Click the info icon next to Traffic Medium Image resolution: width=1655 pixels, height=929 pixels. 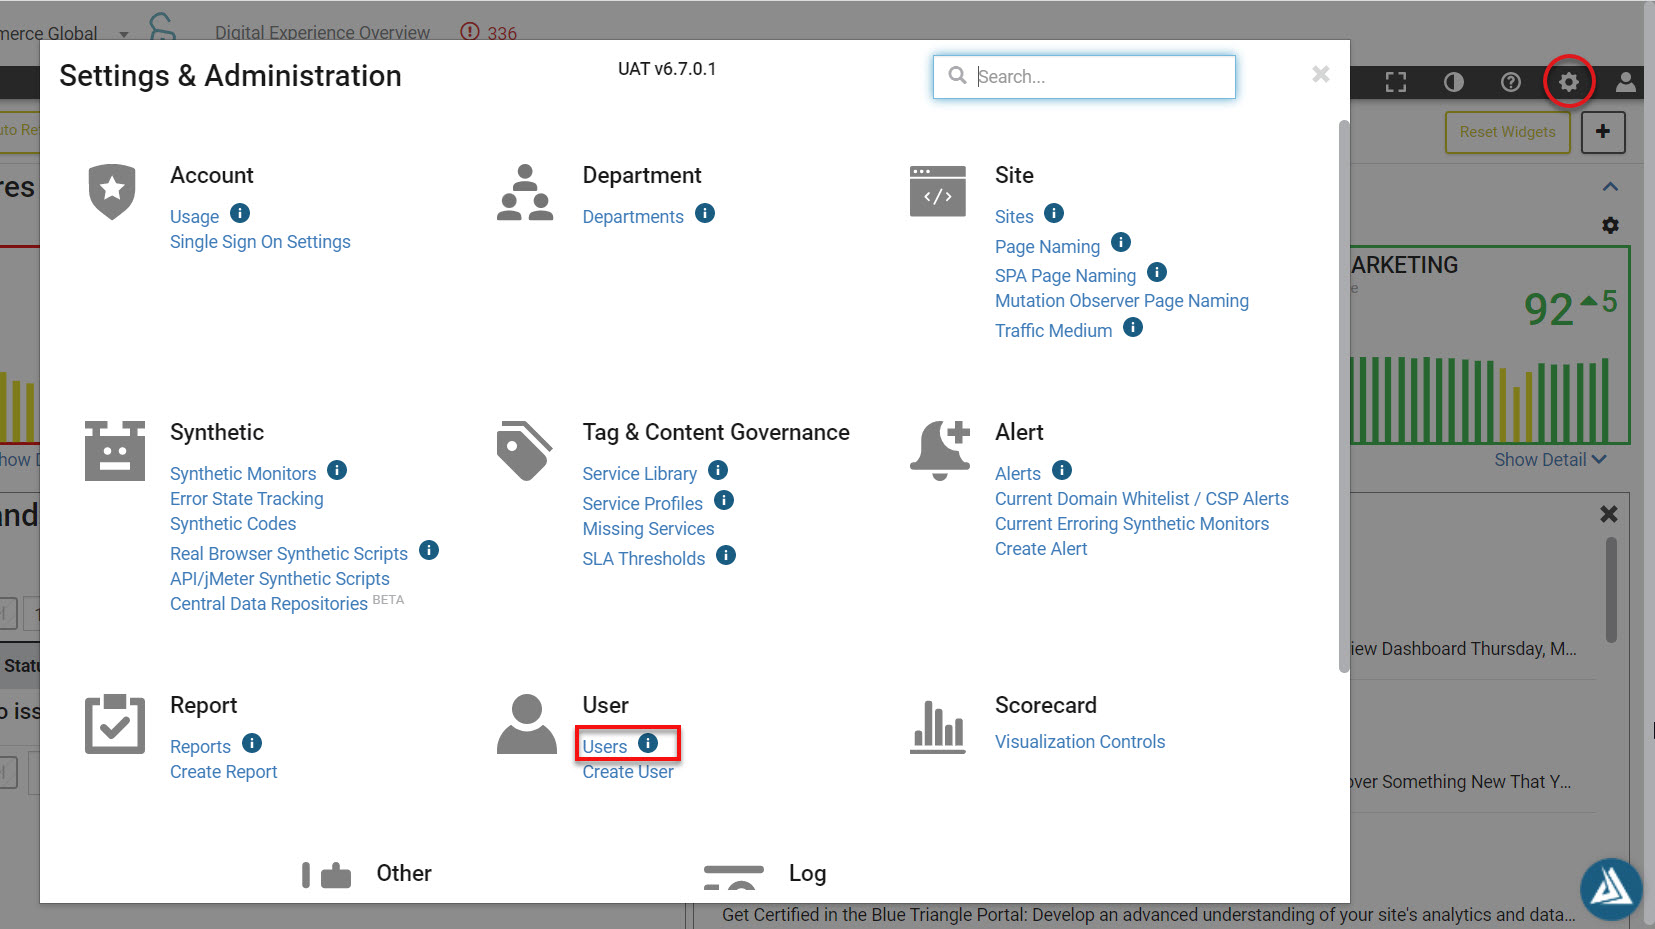pos(1133,327)
